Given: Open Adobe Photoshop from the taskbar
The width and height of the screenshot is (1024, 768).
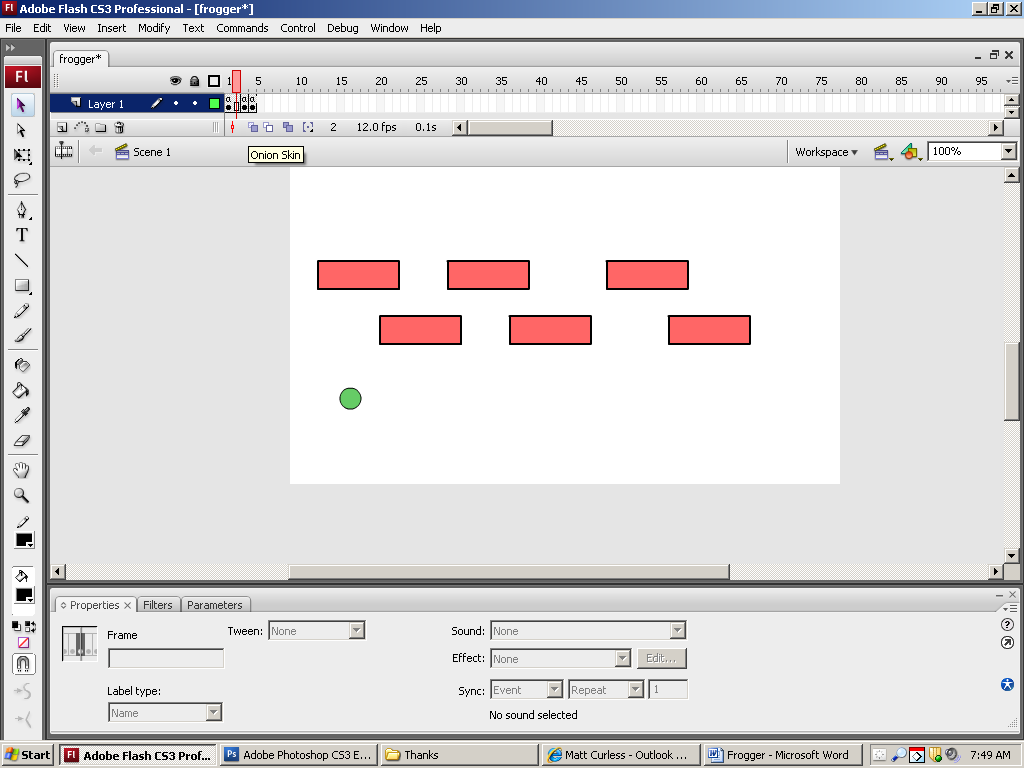Looking at the screenshot, I should pos(297,755).
